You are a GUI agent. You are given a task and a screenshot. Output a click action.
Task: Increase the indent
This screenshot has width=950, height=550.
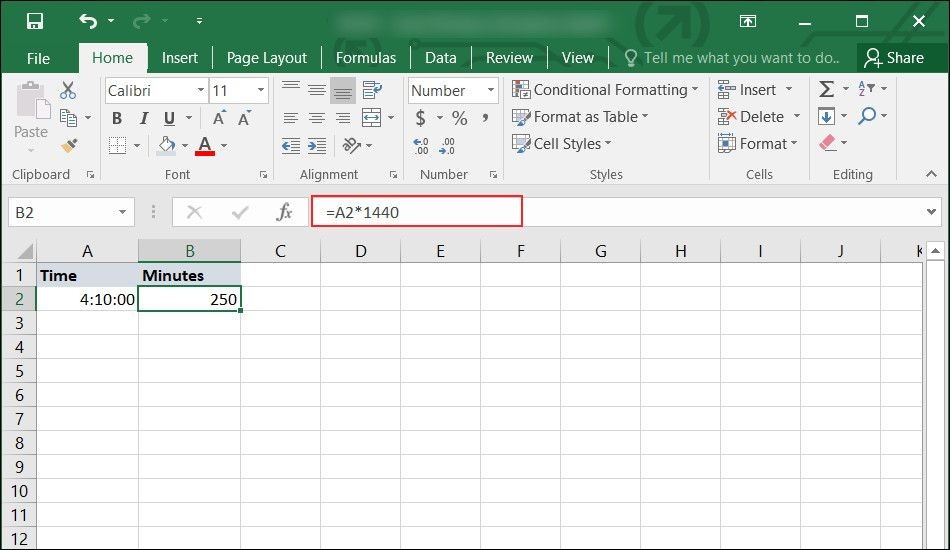(x=317, y=145)
